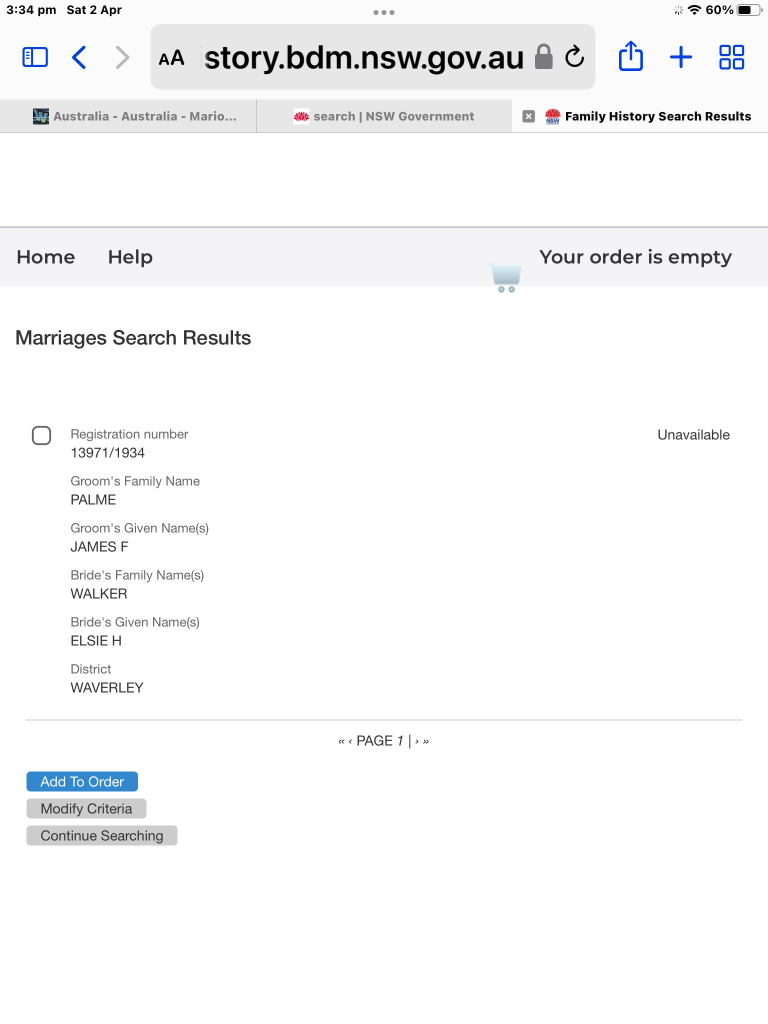Show the tab overview grid
768x1024 pixels.
pyautogui.click(x=731, y=57)
